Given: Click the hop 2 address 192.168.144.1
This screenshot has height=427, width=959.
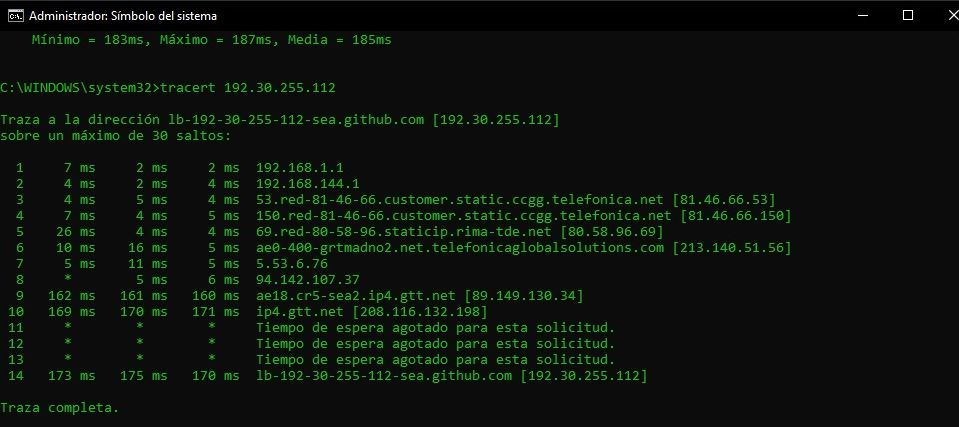Looking at the screenshot, I should pos(308,184).
